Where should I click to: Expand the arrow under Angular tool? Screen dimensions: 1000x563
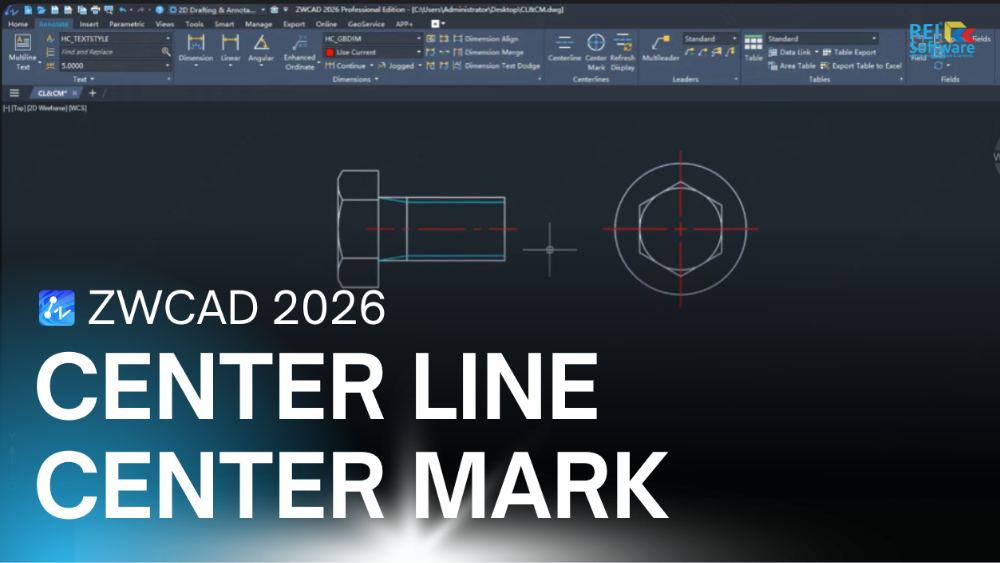click(261, 66)
